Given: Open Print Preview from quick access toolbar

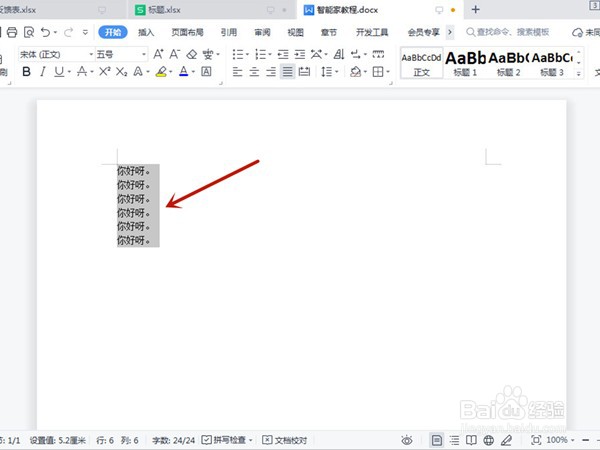Looking at the screenshot, I should 29,32.
